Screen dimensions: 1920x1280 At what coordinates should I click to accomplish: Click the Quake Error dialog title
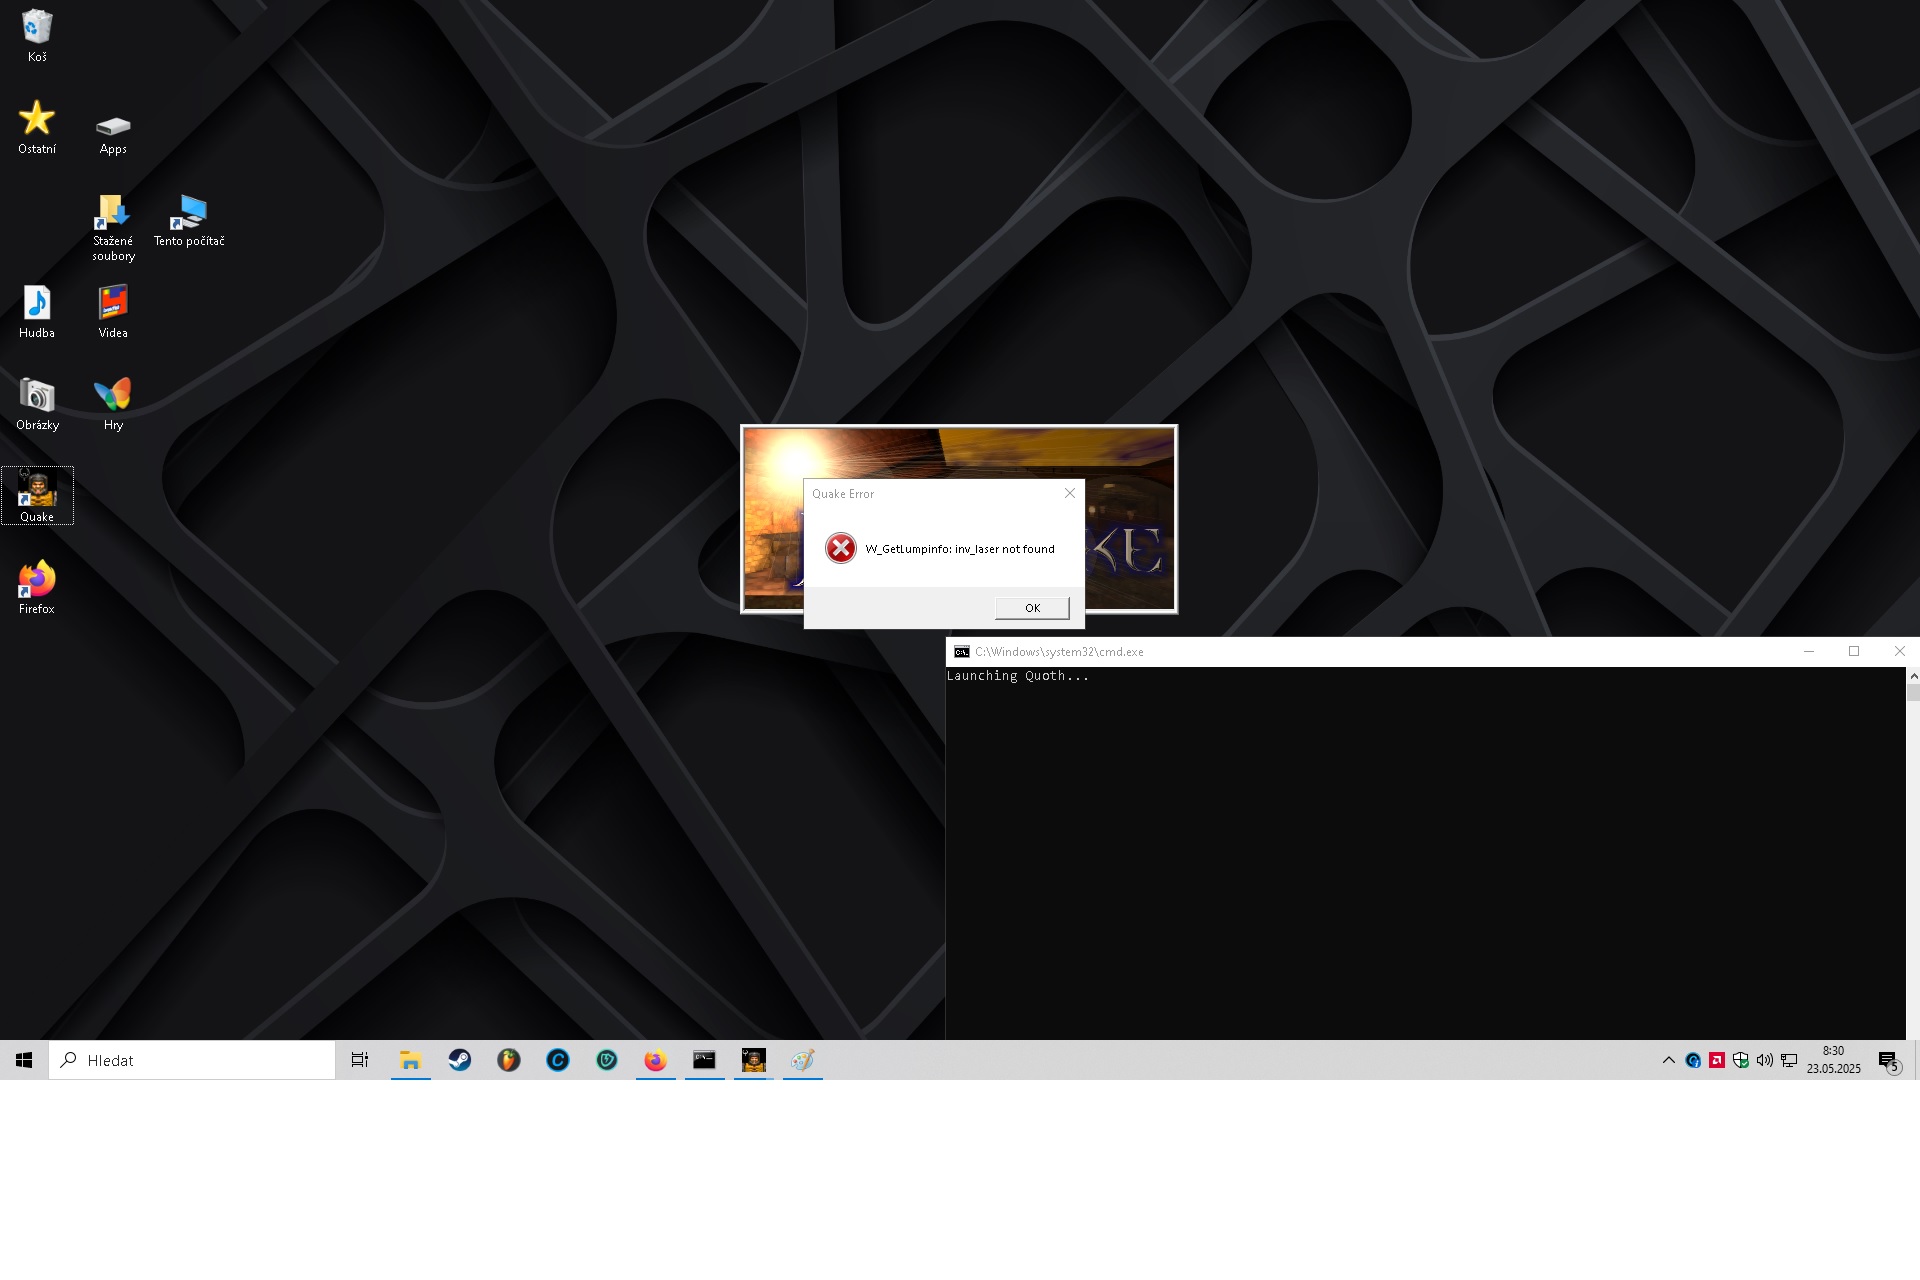click(x=842, y=494)
